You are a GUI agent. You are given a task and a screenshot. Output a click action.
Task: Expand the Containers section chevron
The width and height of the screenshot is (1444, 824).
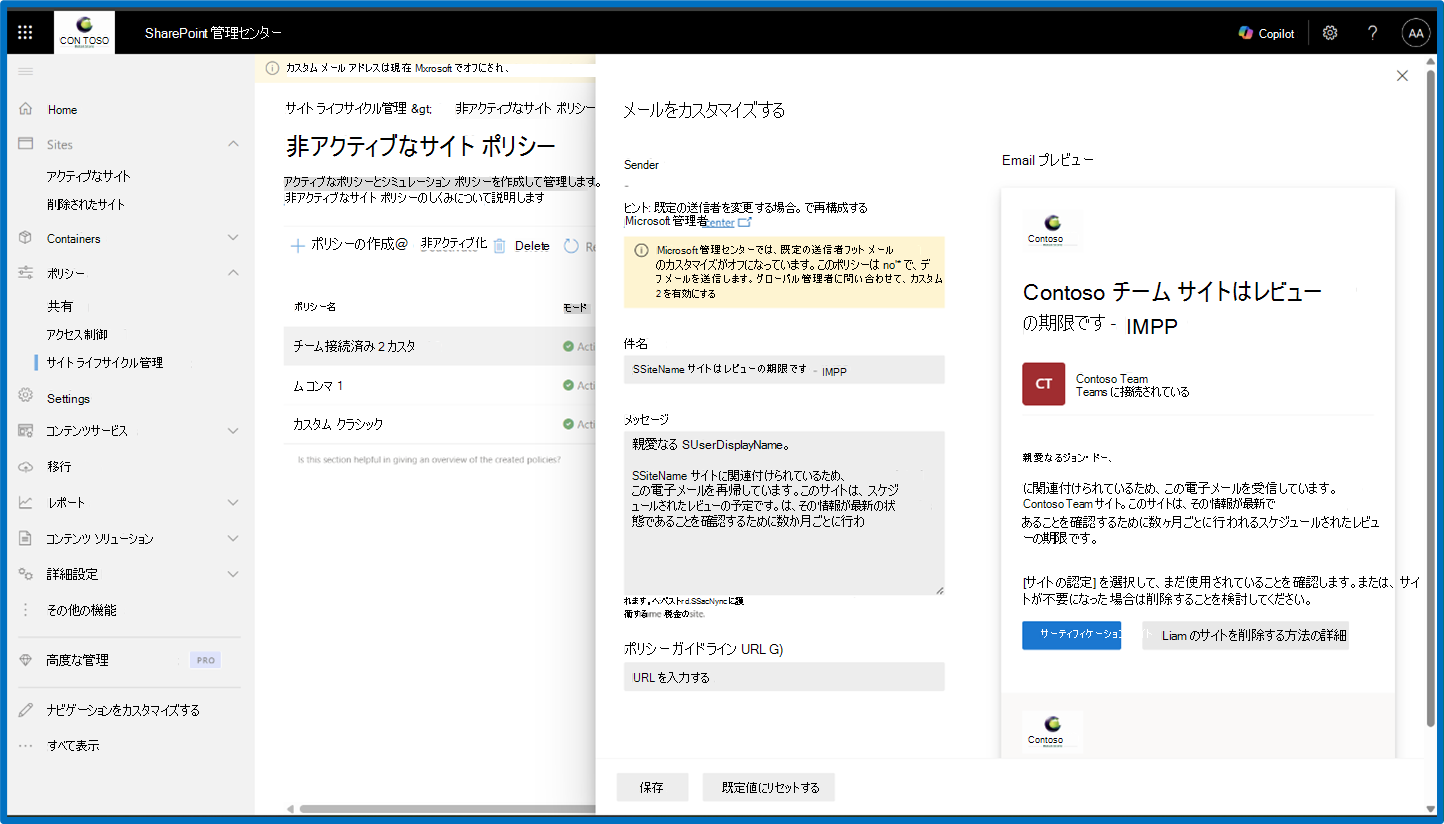(233, 238)
